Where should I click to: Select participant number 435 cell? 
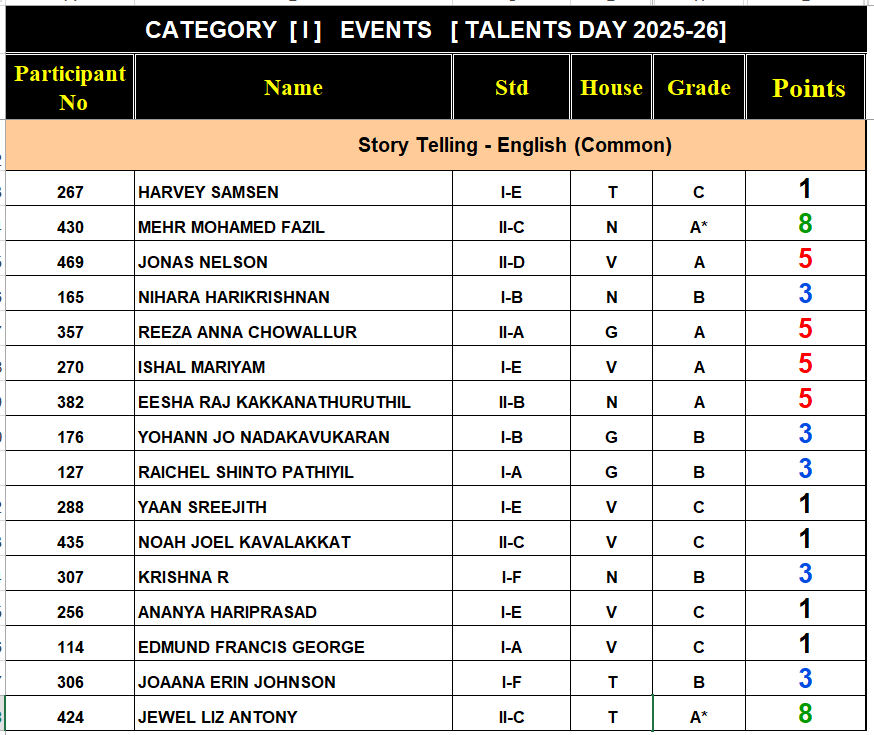[x=70, y=539]
